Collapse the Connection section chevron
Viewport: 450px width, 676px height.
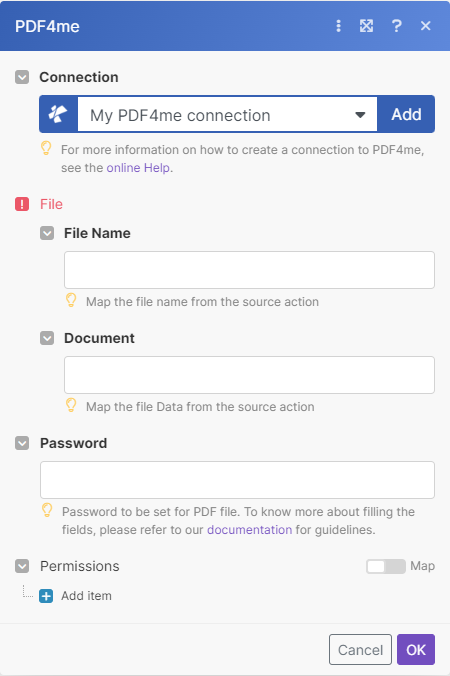(22, 77)
